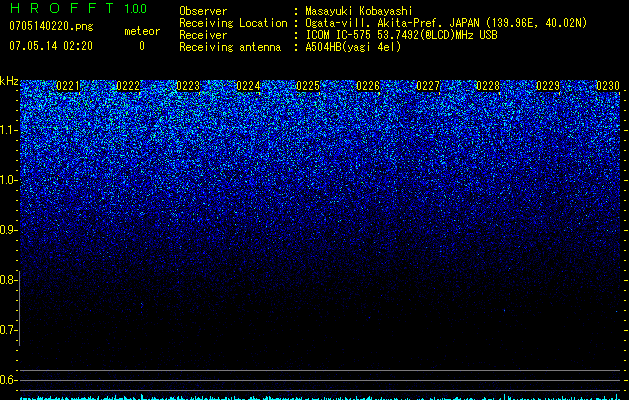This screenshot has height=400, width=629.
Task: Select the HROFFT 1.0.0 title text
Action: [x=78, y=8]
